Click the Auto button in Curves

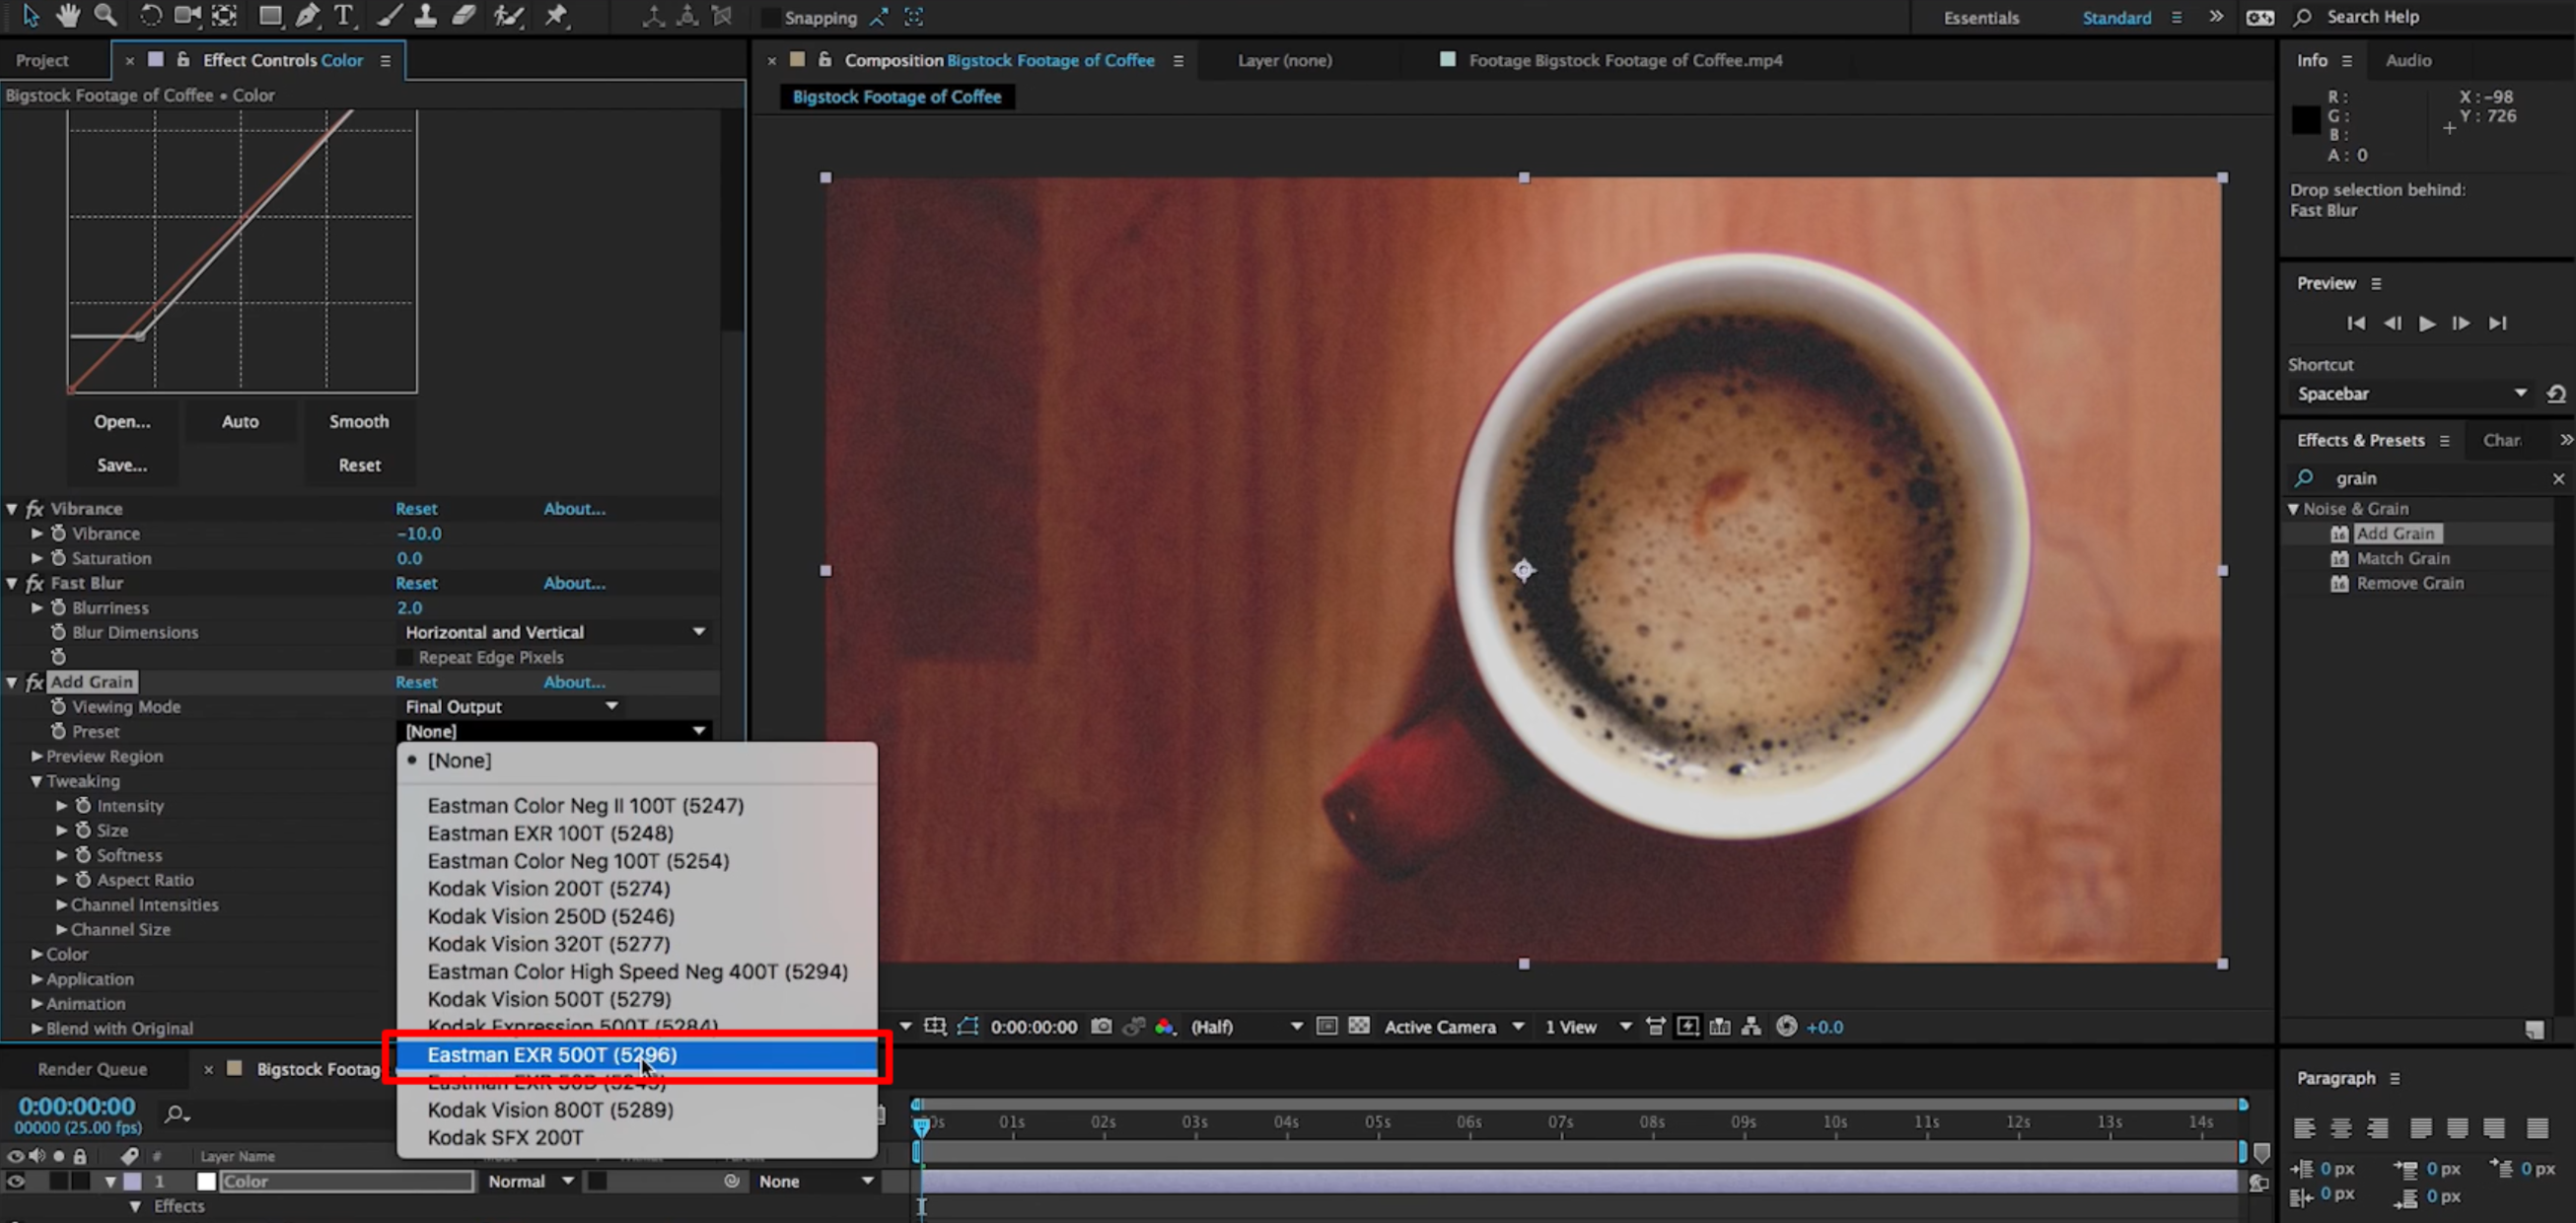click(x=240, y=421)
